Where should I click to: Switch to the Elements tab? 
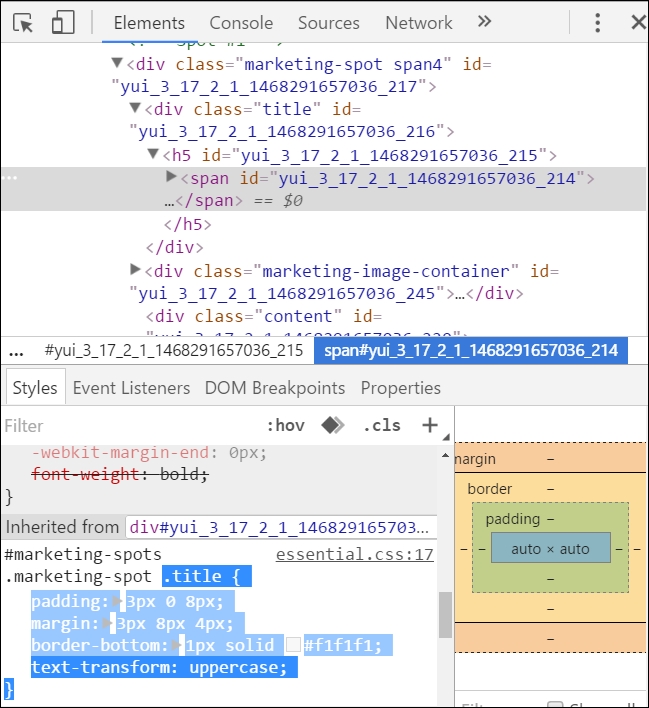tap(149, 23)
